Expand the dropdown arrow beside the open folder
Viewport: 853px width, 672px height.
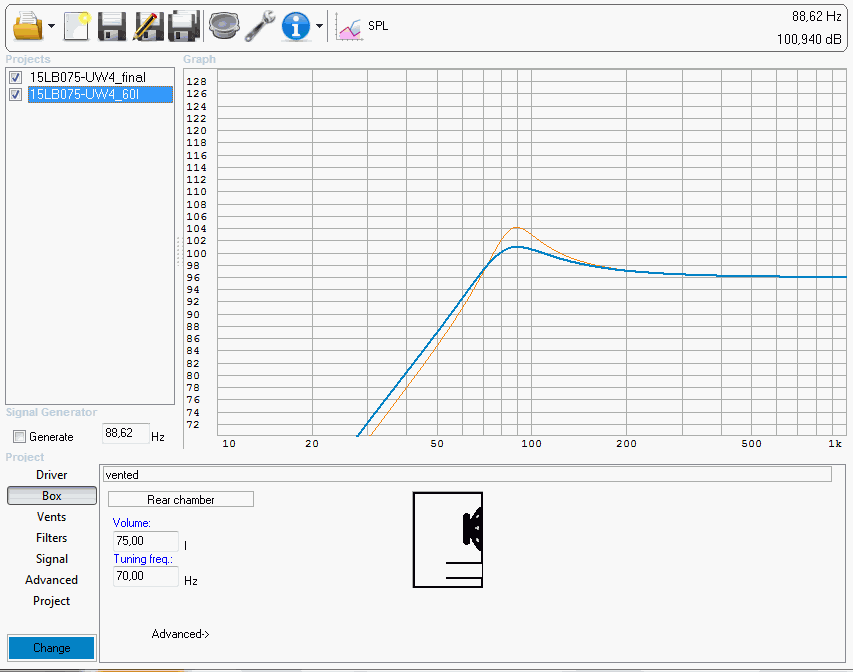pos(51,26)
